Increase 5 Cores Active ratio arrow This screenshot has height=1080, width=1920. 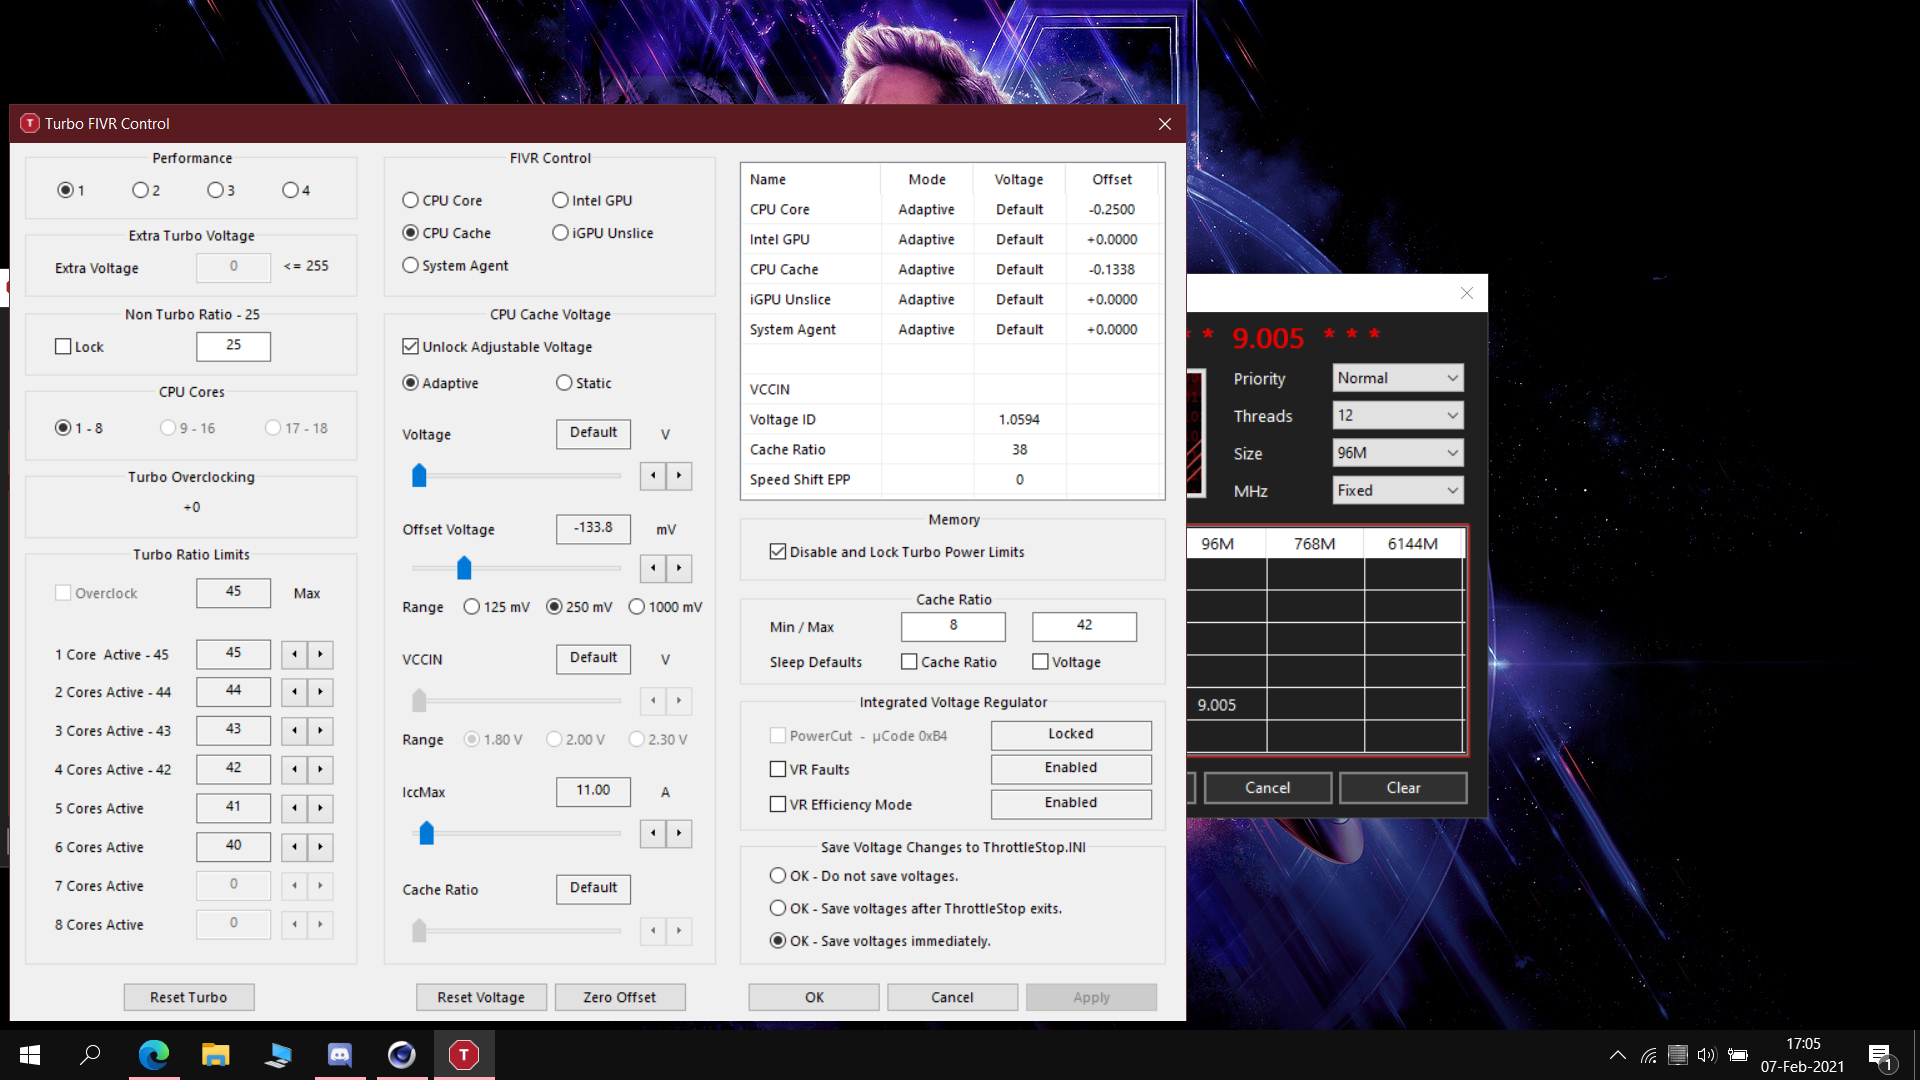[x=320, y=808]
